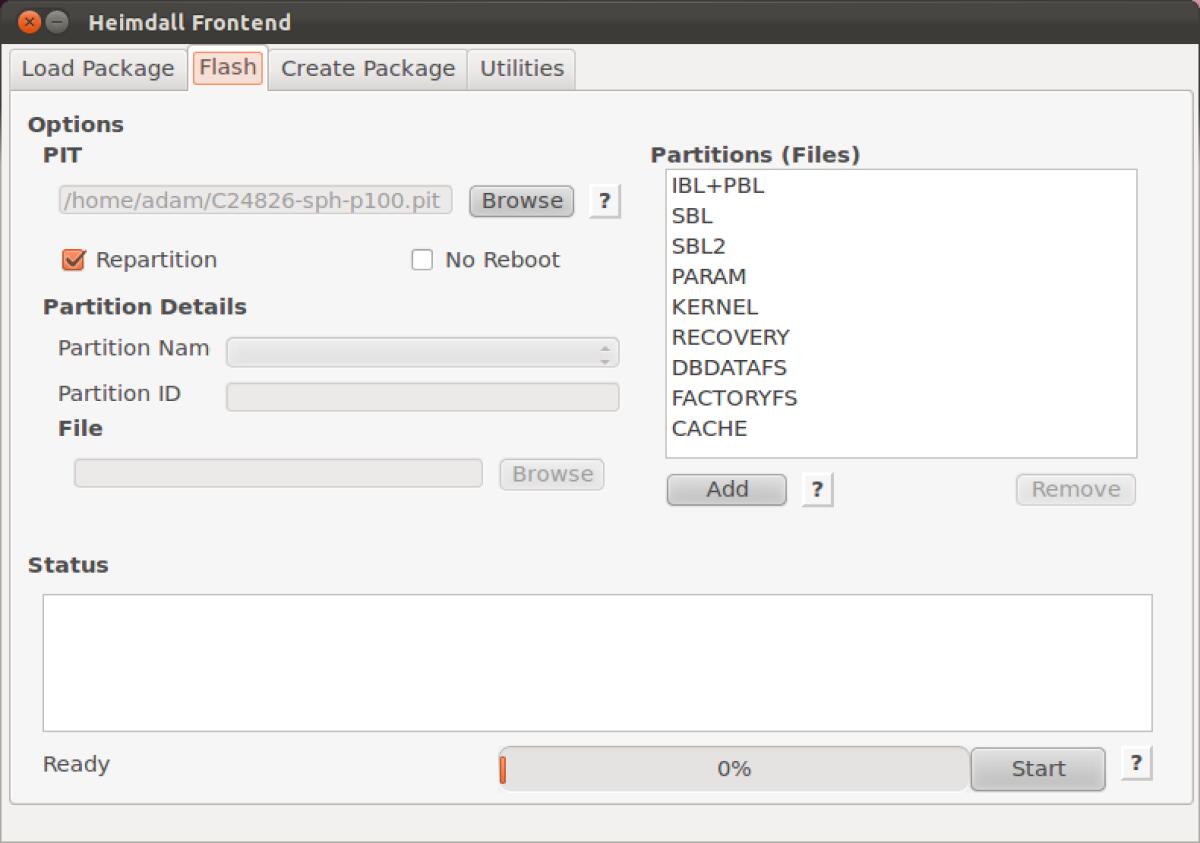Open help for the Partitions Files list
This screenshot has height=843, width=1200.
[817, 489]
